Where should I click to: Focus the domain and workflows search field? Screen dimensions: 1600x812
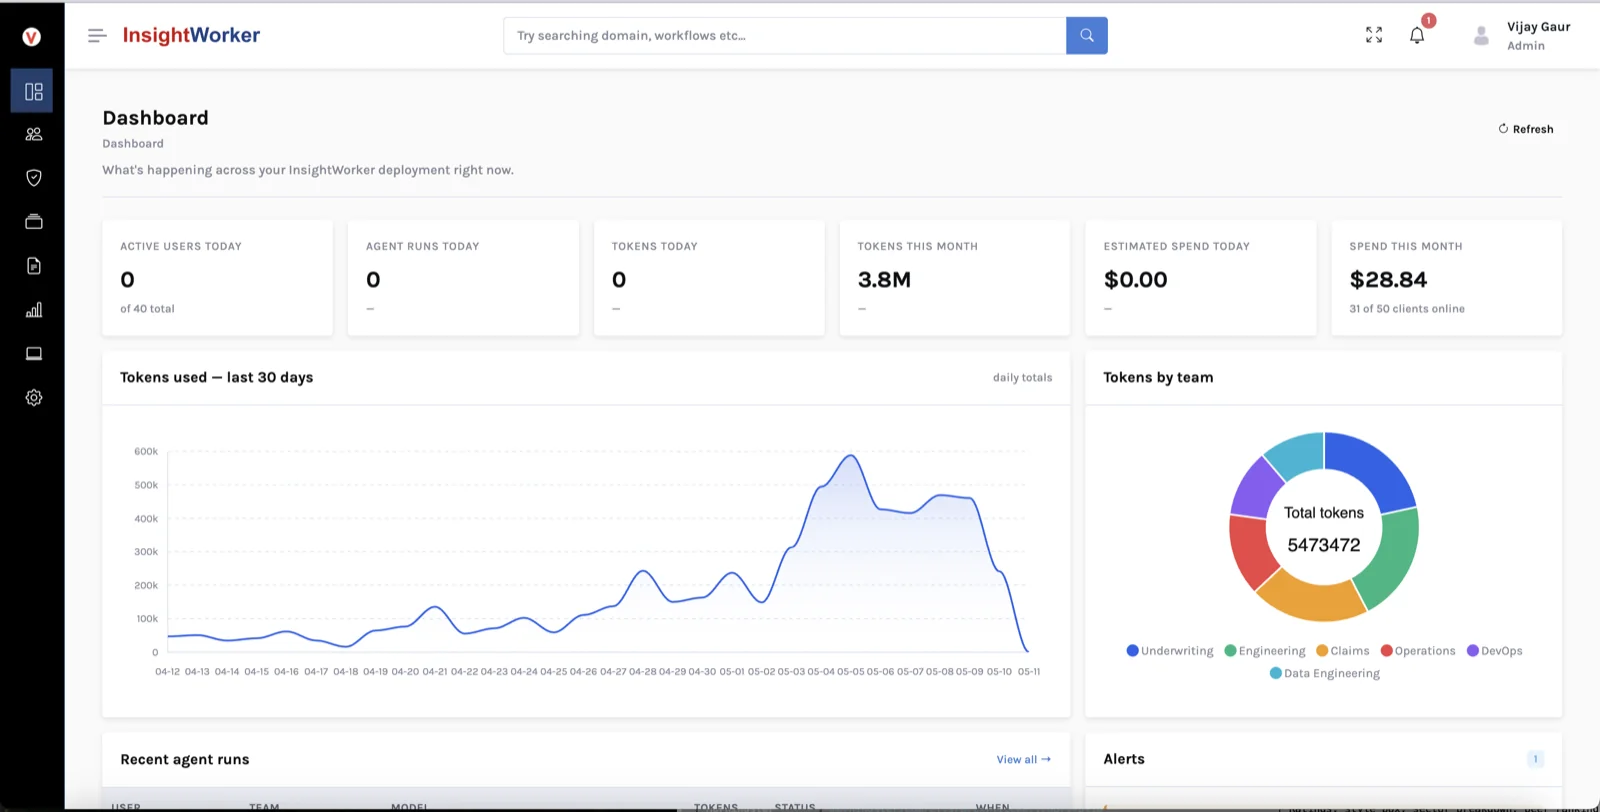pos(785,36)
